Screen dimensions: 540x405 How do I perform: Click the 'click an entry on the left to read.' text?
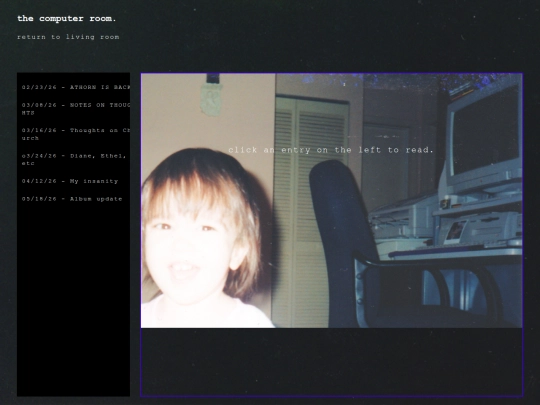pos(331,150)
